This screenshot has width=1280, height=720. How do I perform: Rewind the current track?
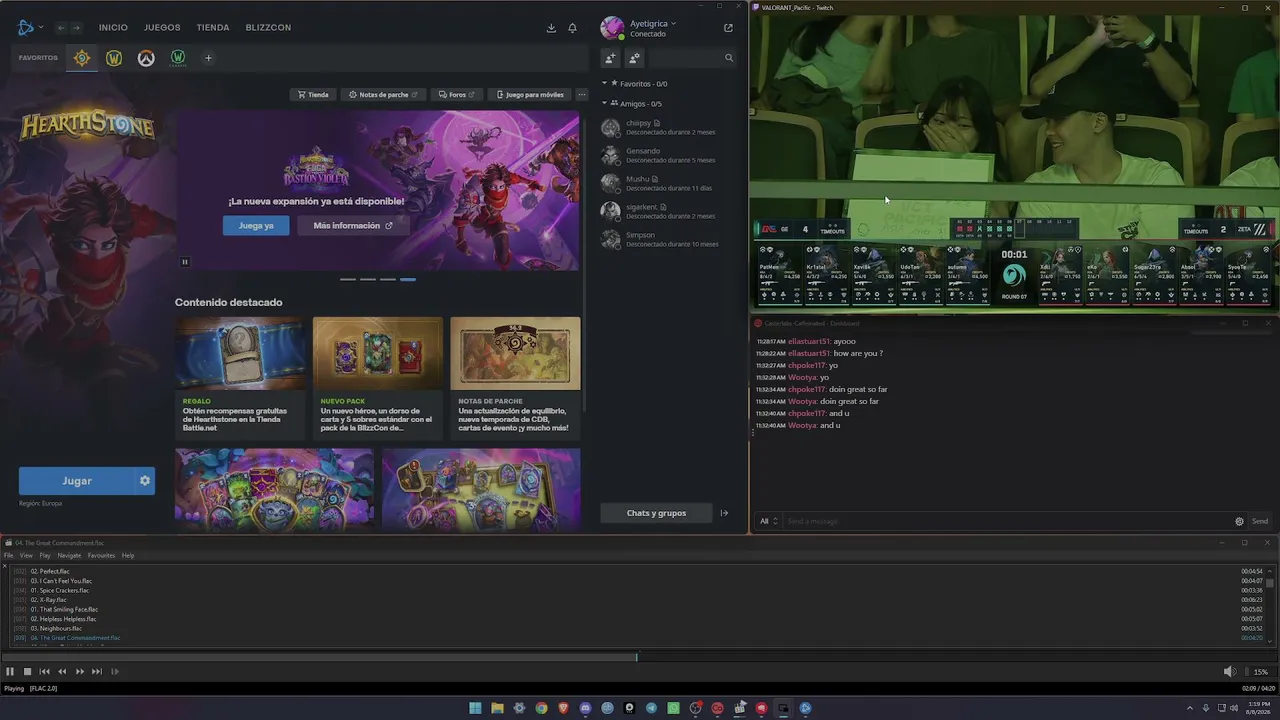(62, 672)
